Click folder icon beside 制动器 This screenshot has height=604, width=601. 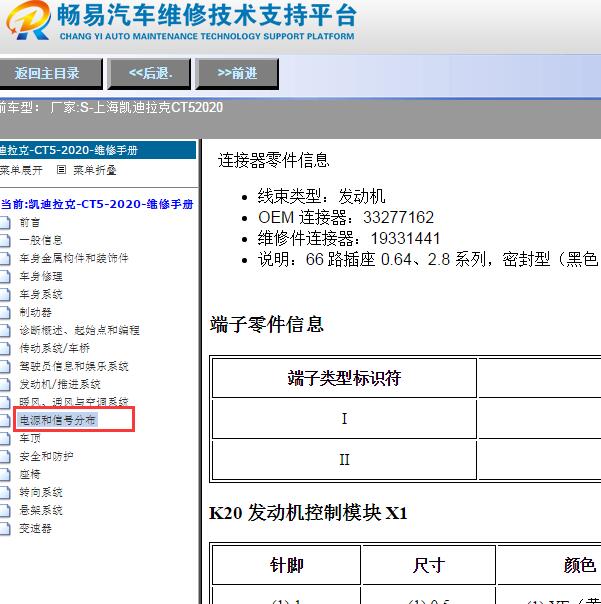coord(5,312)
